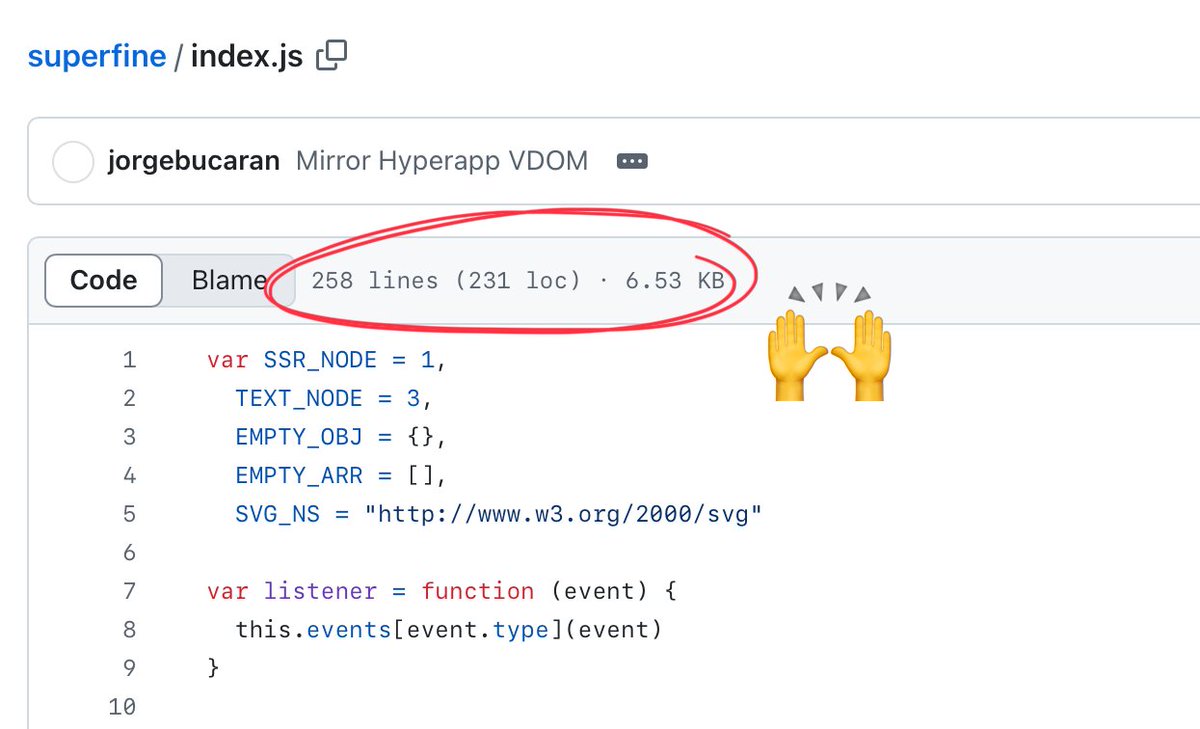The height and width of the screenshot is (729, 1200).
Task: Expand commit details with the ellipsis button
Action: 632,161
